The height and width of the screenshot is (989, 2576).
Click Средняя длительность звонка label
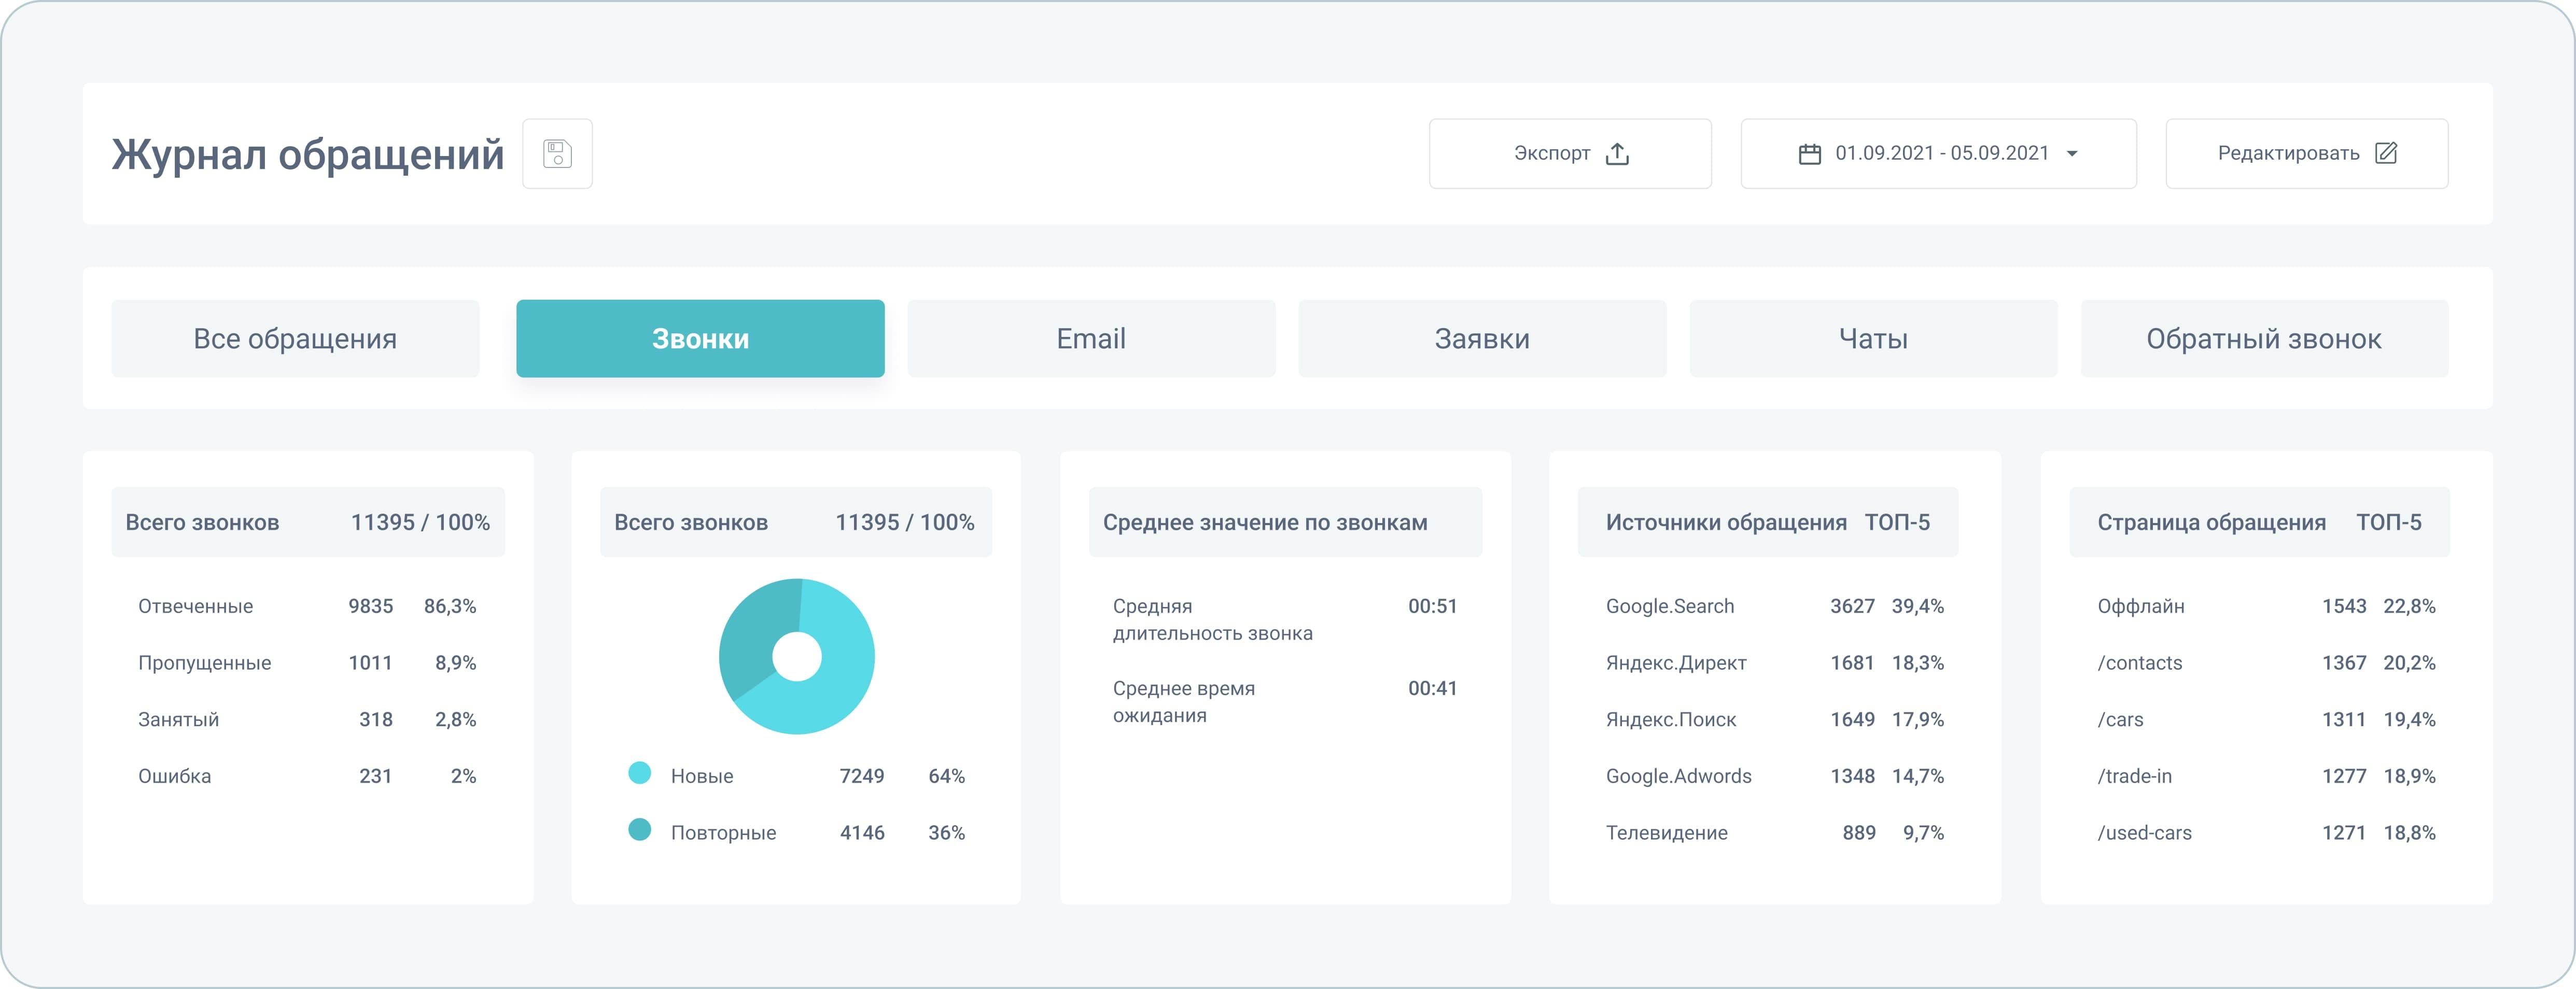point(1212,620)
